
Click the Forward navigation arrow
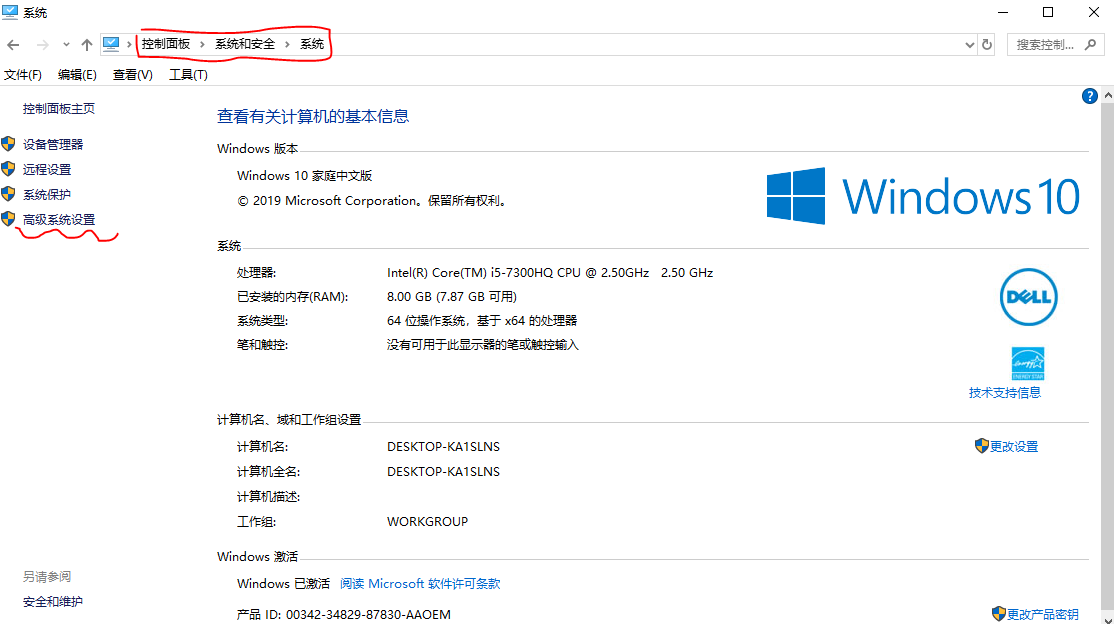click(x=43, y=45)
